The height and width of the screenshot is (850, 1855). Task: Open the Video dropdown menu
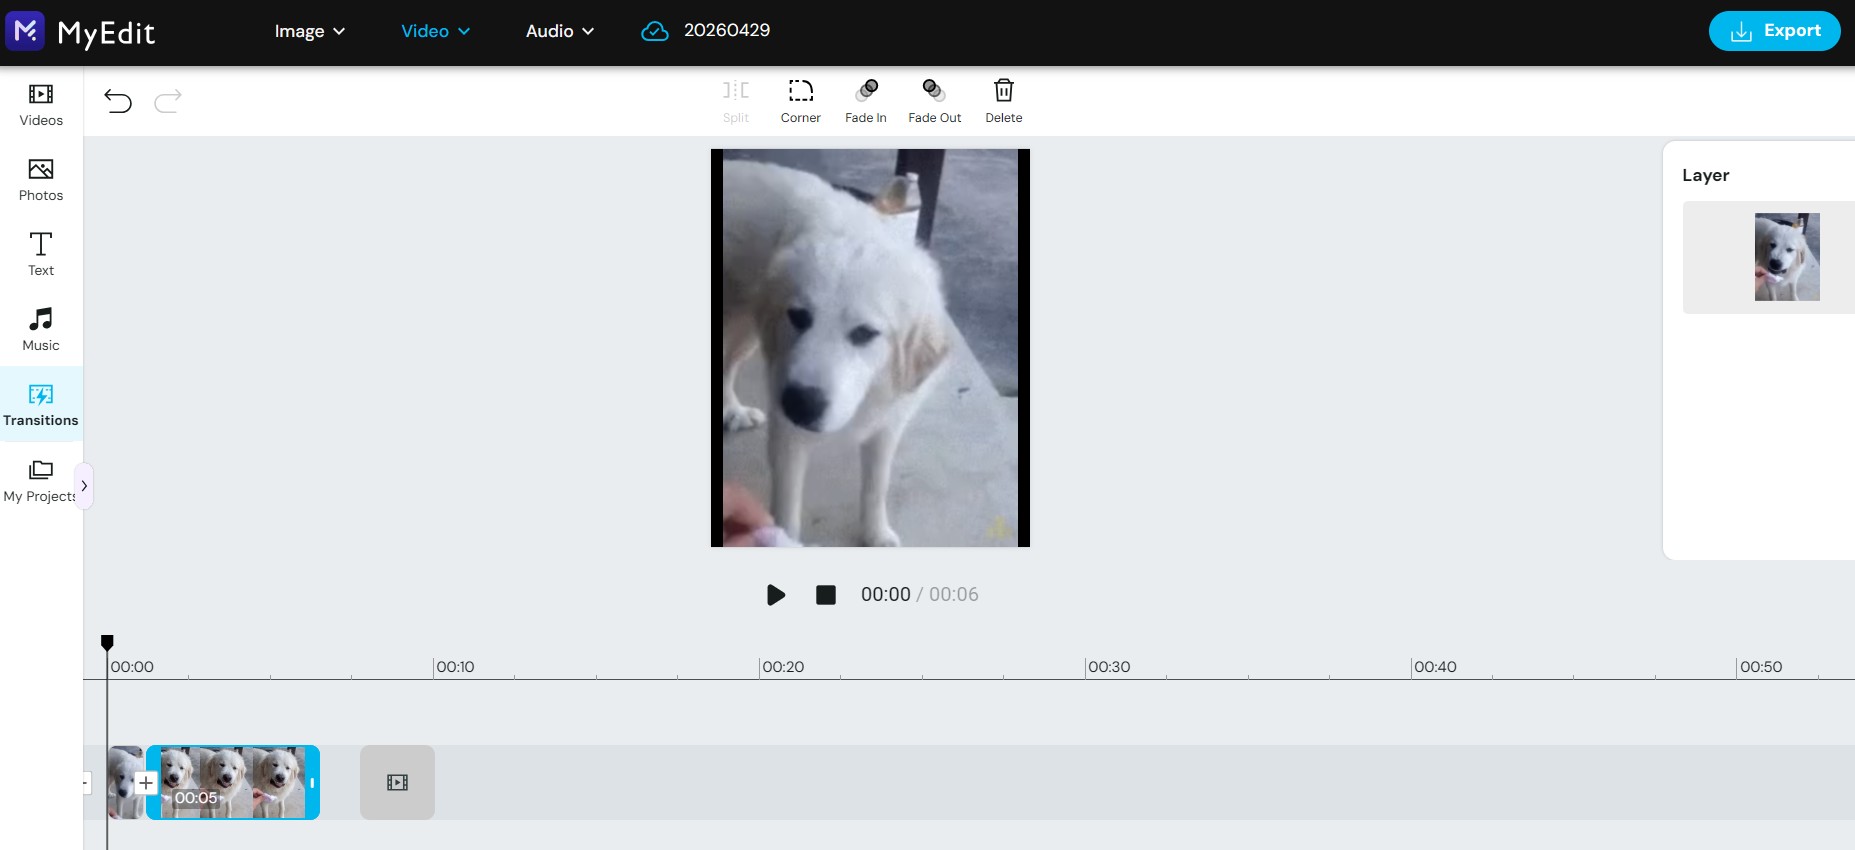(x=435, y=31)
